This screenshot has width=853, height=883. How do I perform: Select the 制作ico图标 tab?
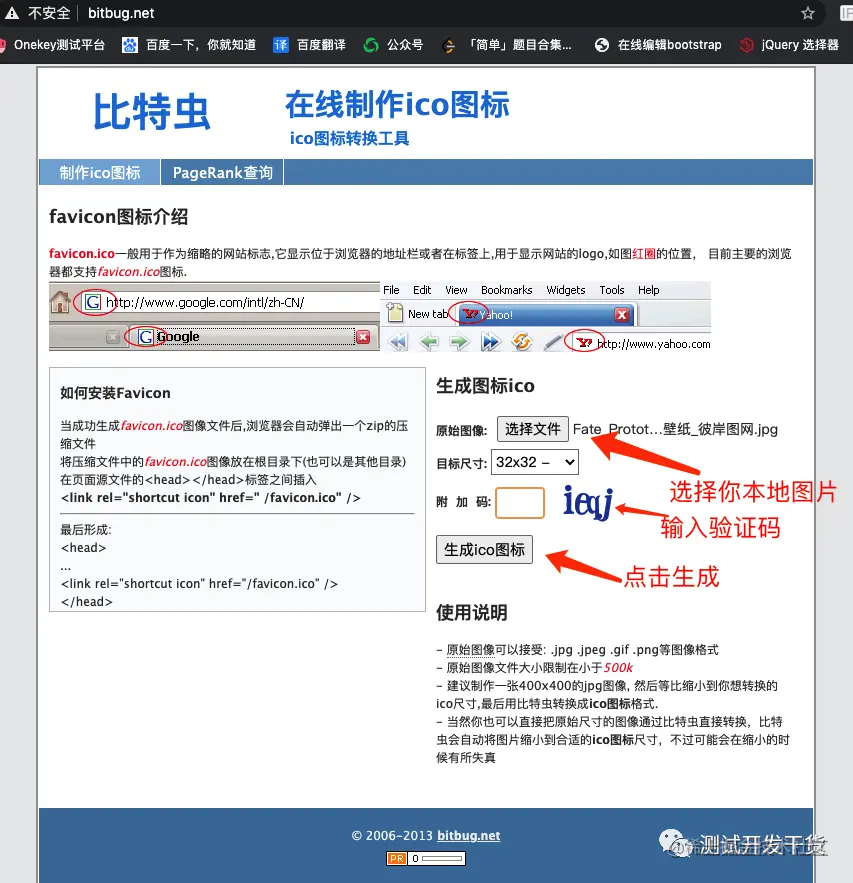98,172
